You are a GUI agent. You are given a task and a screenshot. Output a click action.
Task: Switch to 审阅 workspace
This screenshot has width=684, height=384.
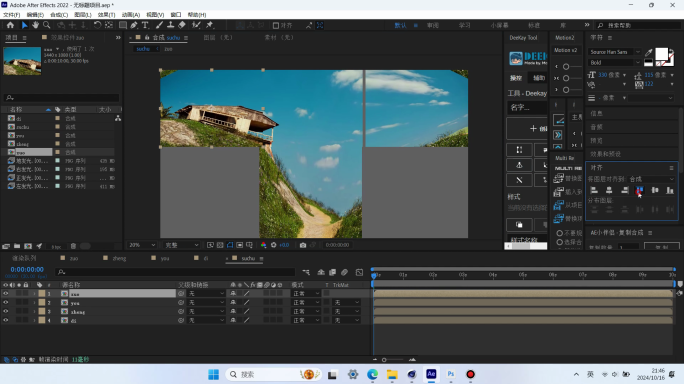tap(433, 25)
